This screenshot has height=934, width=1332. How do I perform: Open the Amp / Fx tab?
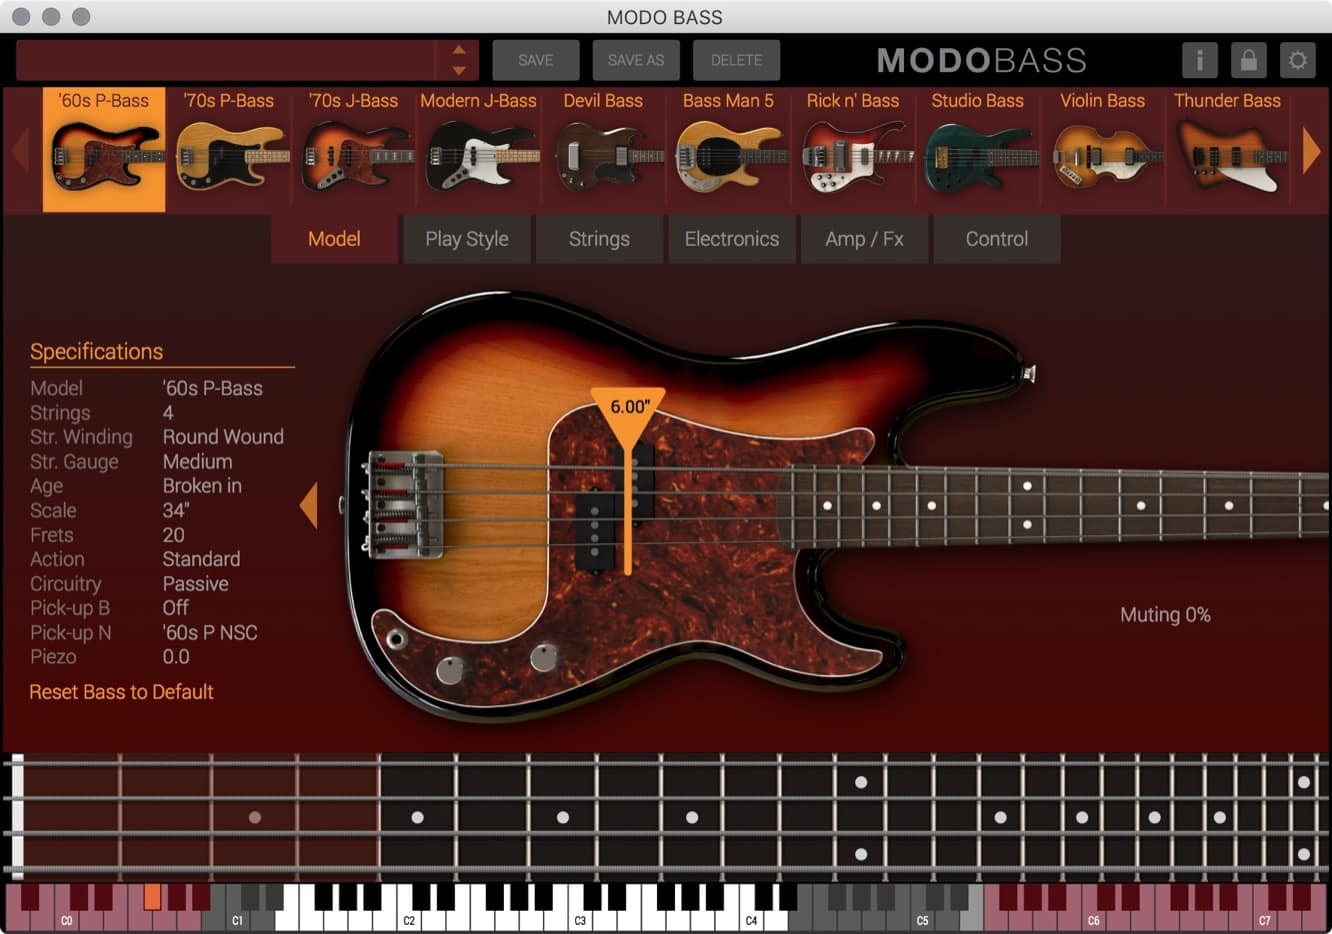(x=864, y=239)
